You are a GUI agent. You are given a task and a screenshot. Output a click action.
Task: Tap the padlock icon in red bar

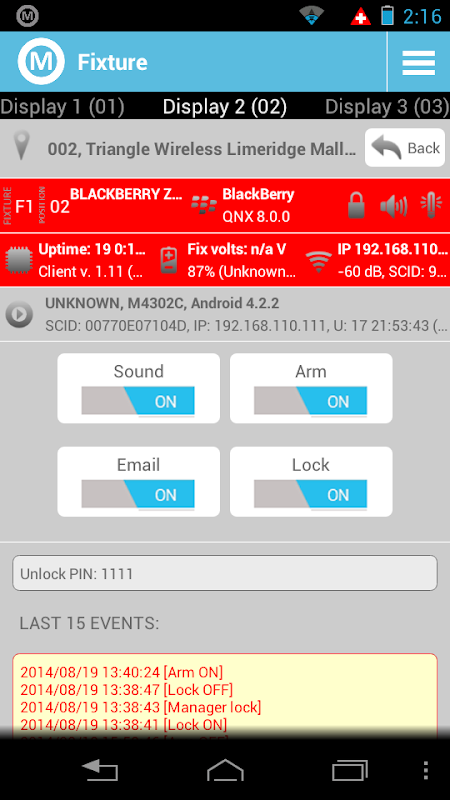coord(356,206)
